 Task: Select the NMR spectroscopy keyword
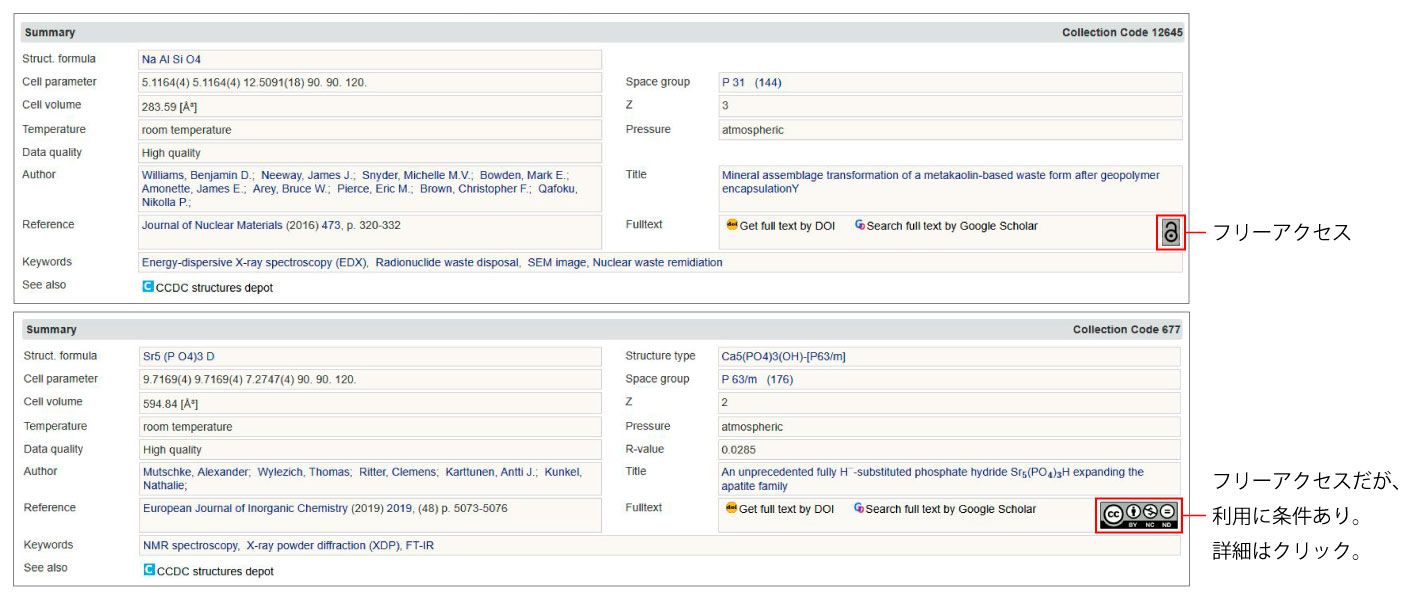point(190,546)
